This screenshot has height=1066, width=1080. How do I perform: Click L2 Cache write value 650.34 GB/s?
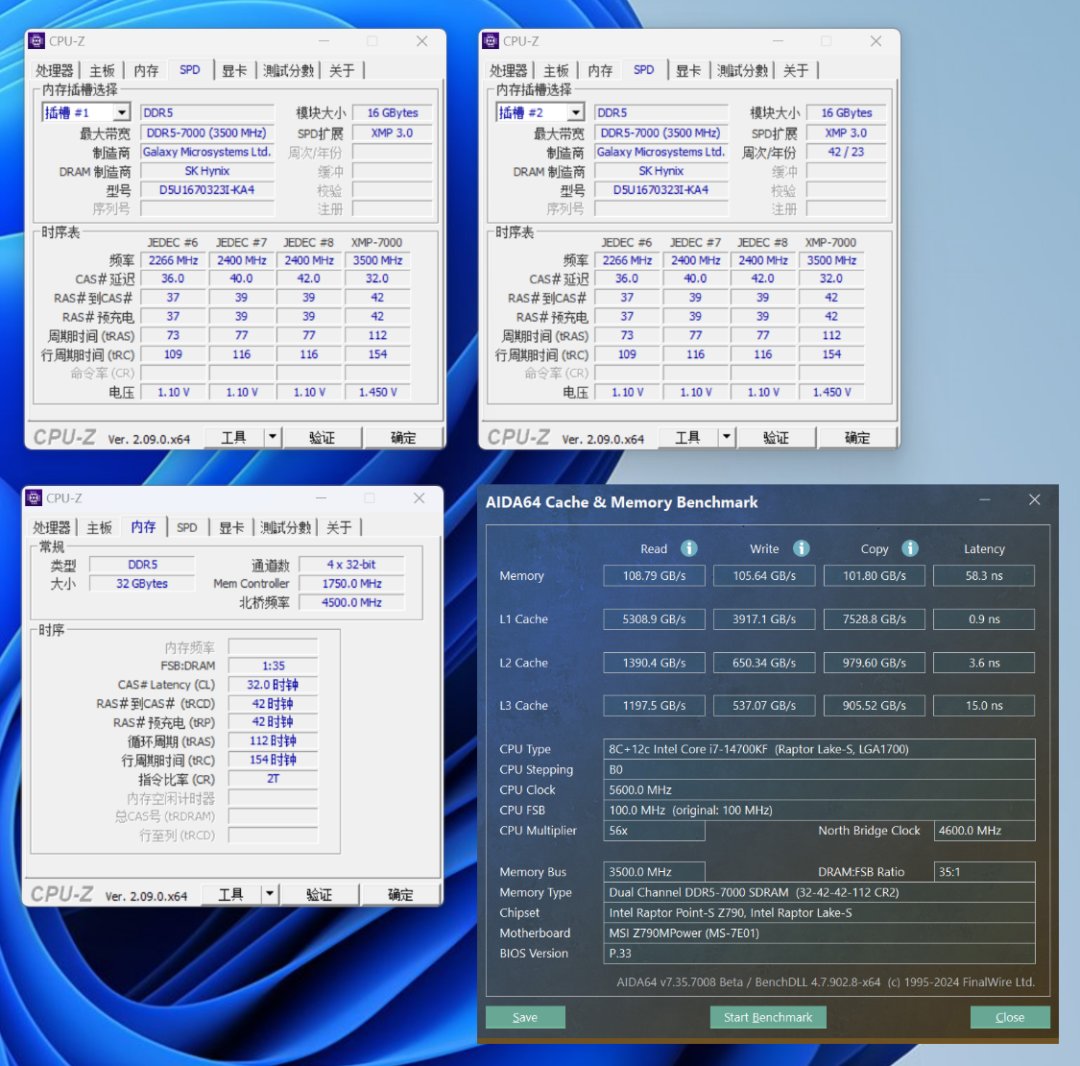[765, 662]
